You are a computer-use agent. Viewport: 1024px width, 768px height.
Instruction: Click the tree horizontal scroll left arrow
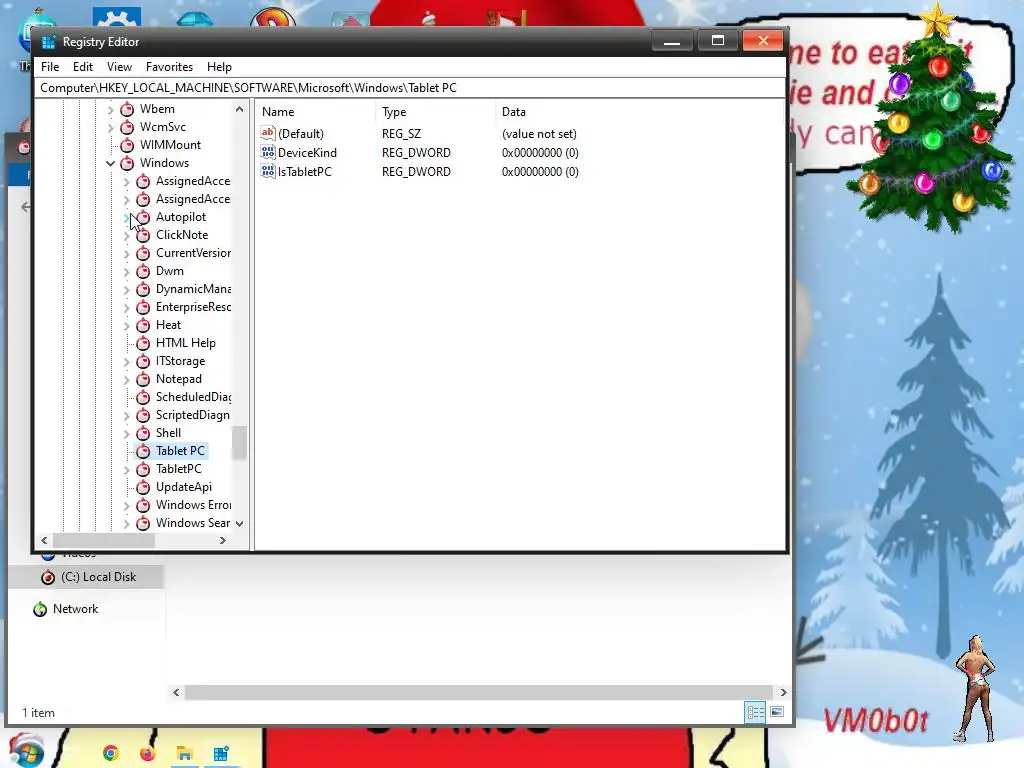(x=44, y=541)
